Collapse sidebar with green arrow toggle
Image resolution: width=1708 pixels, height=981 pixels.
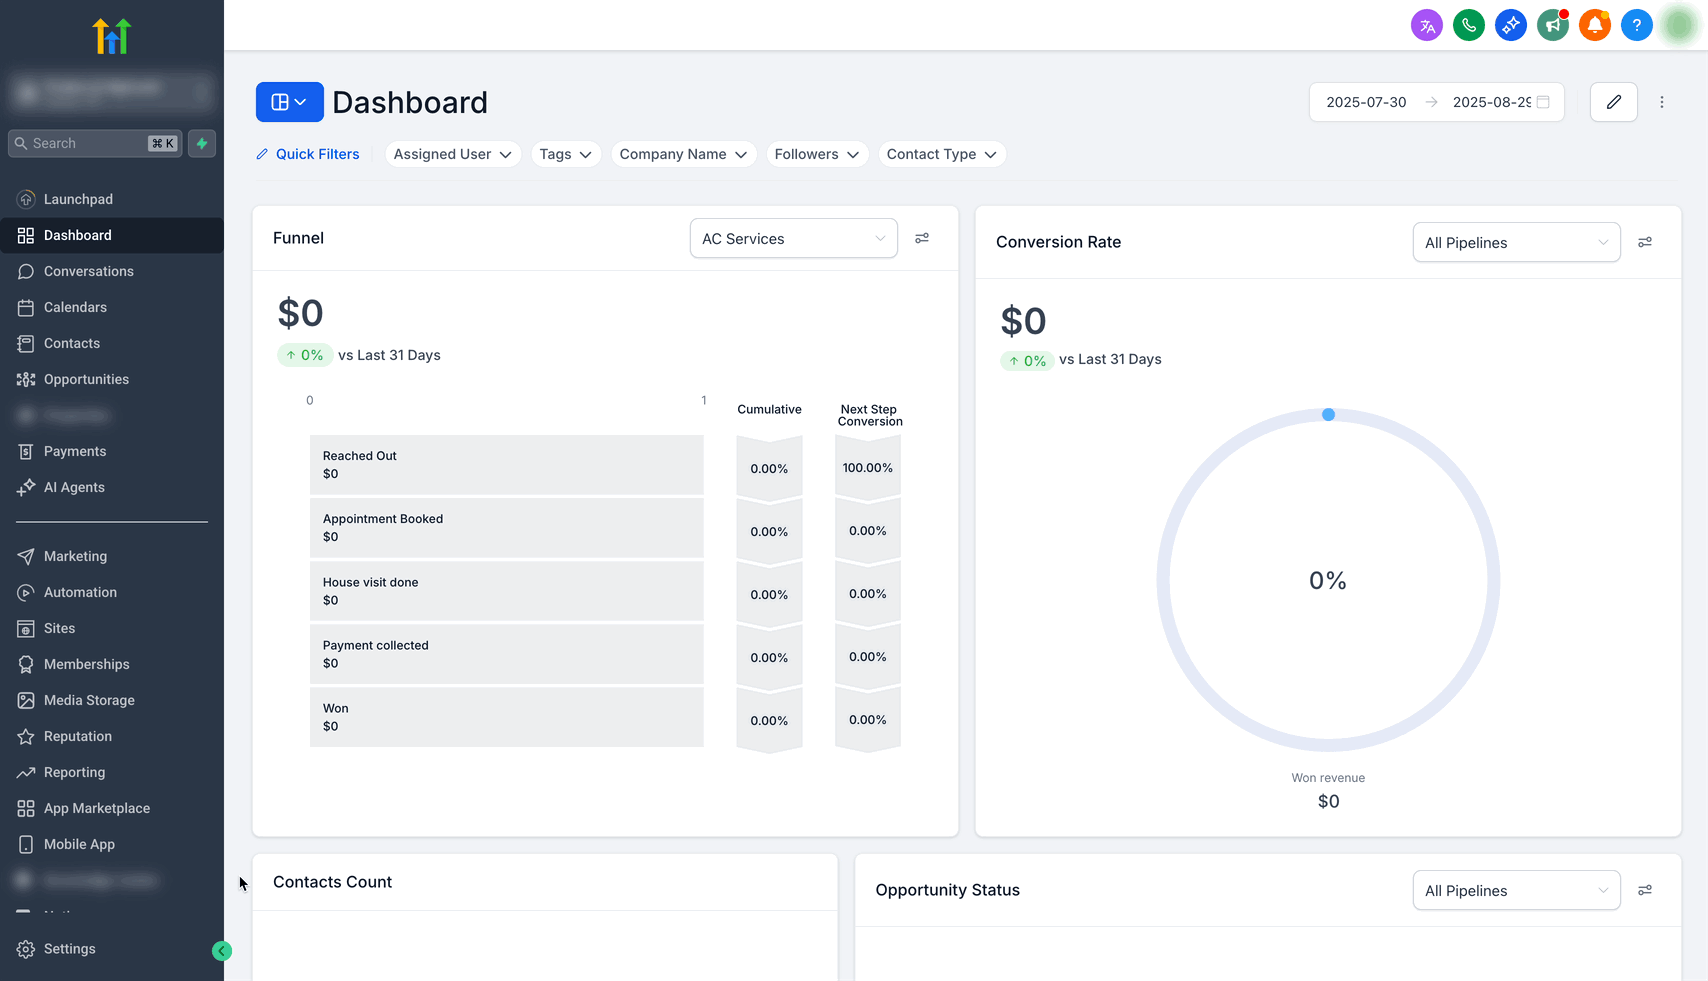(222, 951)
